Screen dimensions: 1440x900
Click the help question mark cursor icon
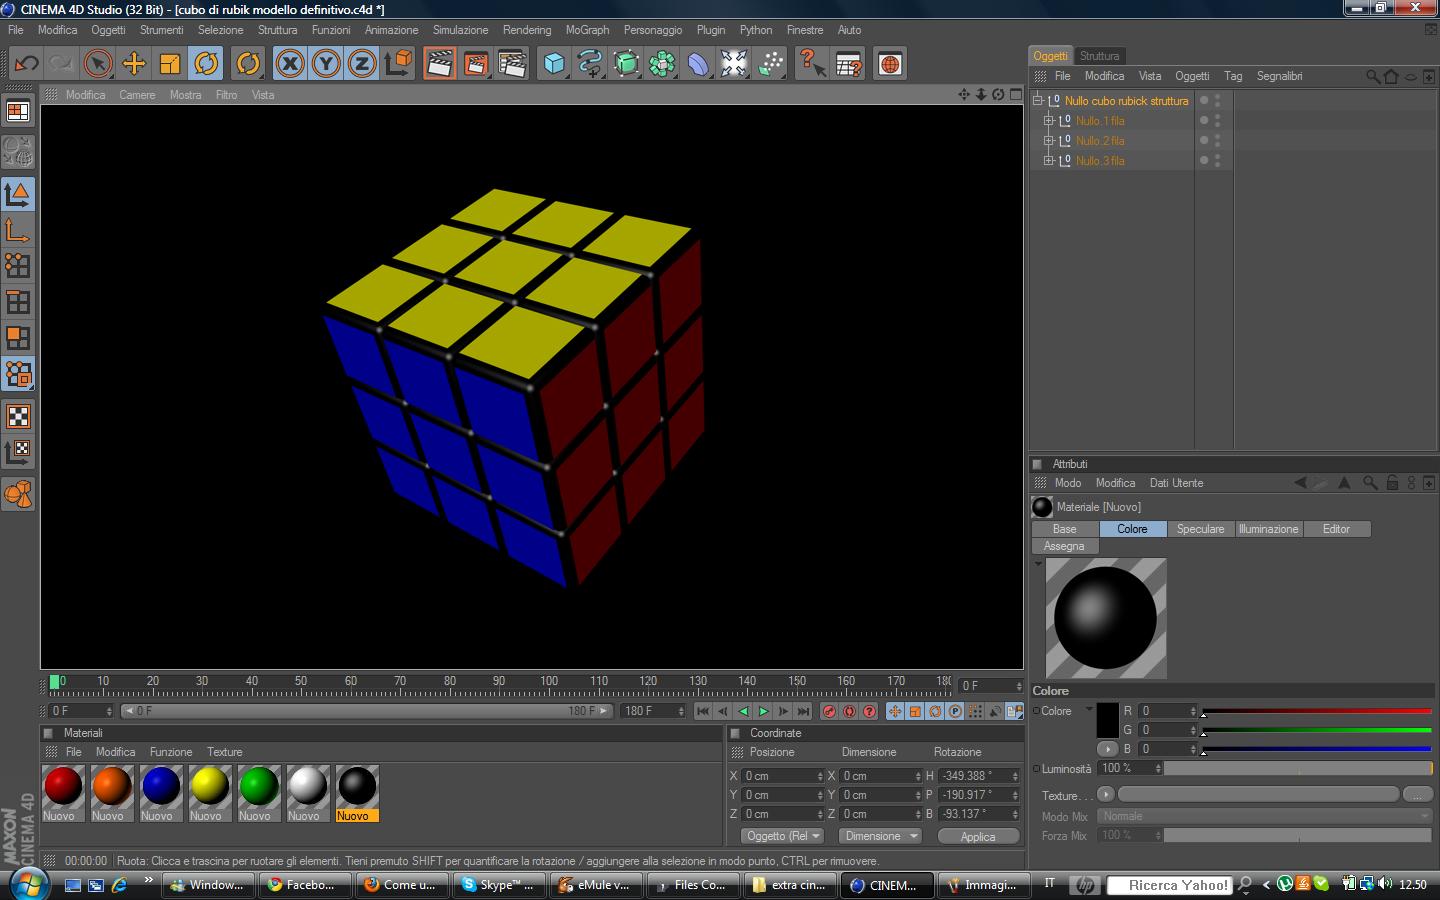tap(812, 64)
